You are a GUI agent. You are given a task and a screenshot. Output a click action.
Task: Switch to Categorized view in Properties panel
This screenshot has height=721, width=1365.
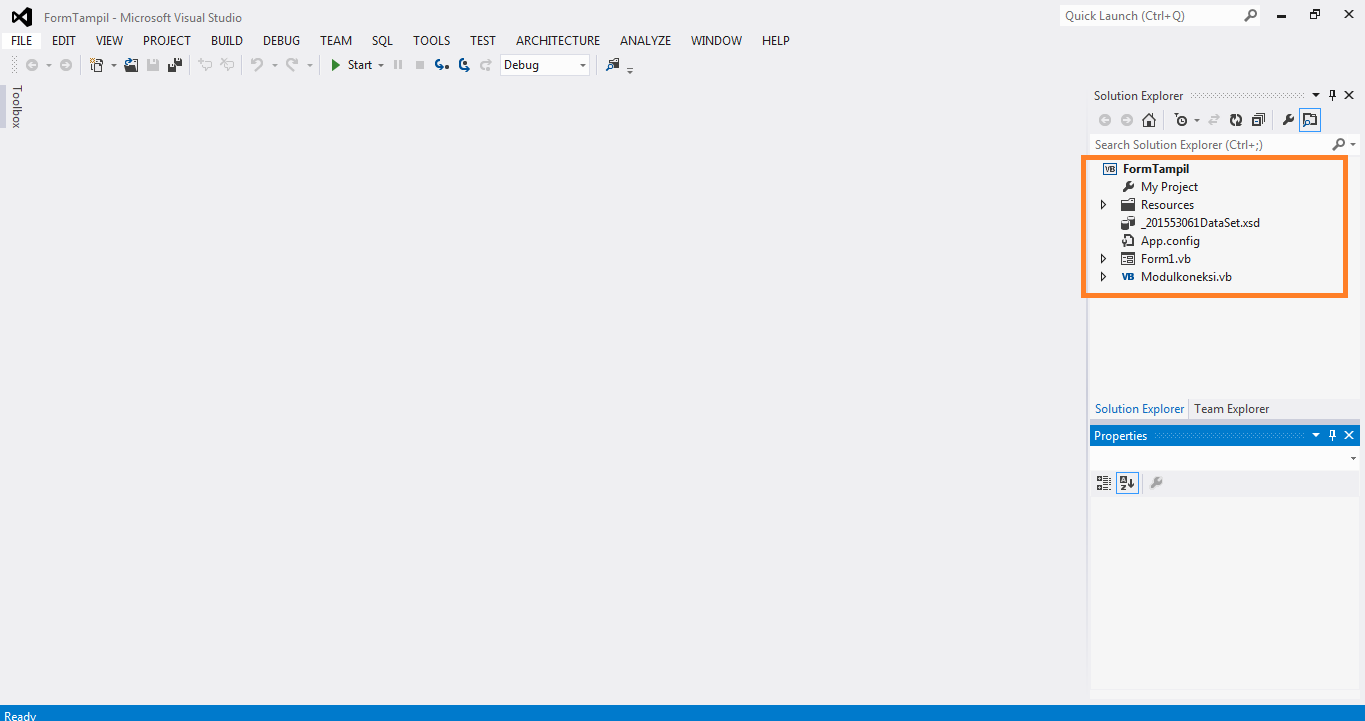(x=1103, y=482)
